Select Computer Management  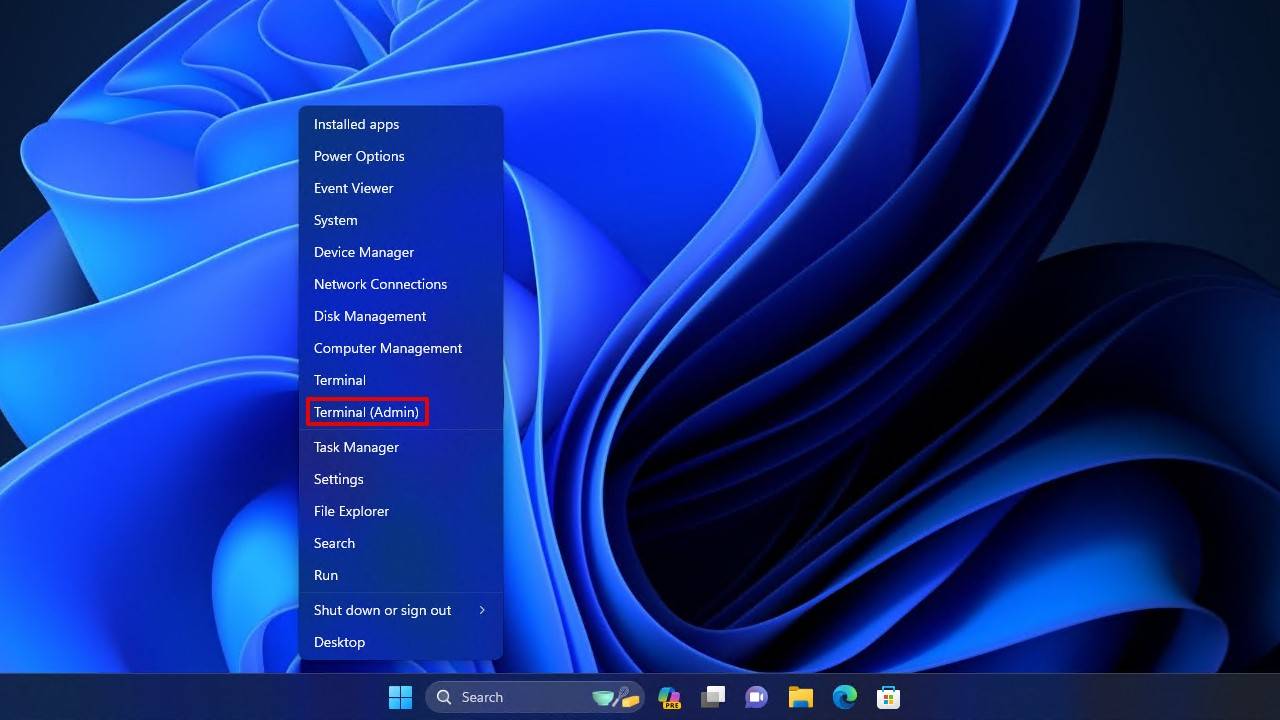[388, 348]
